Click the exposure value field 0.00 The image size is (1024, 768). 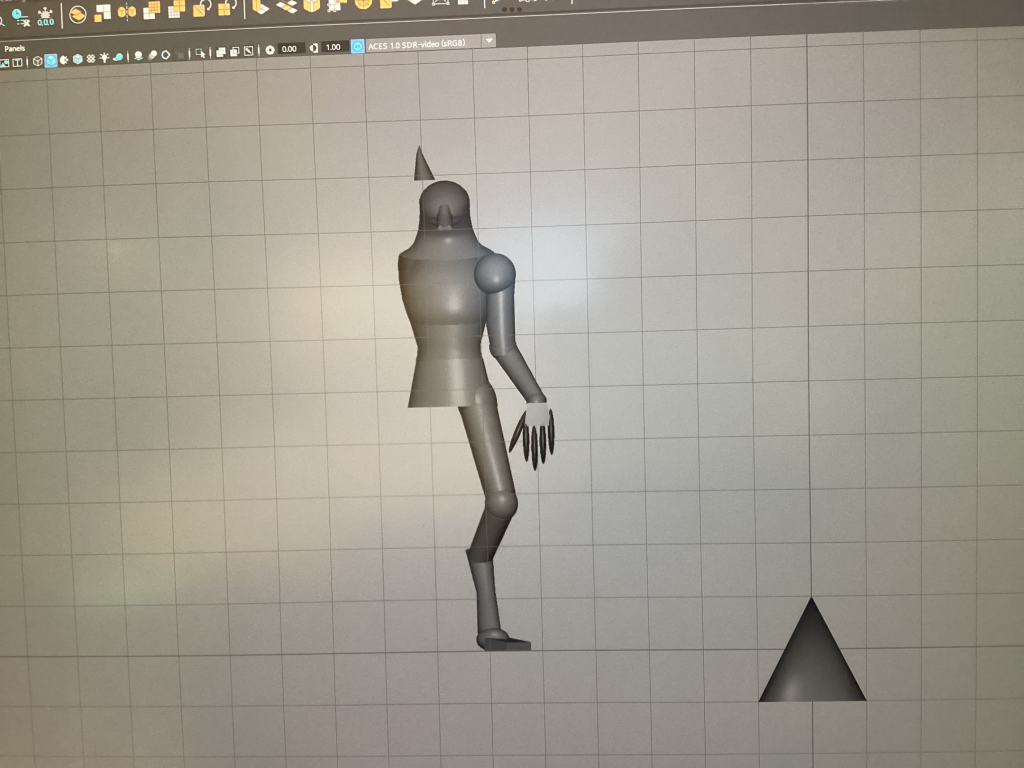289,49
